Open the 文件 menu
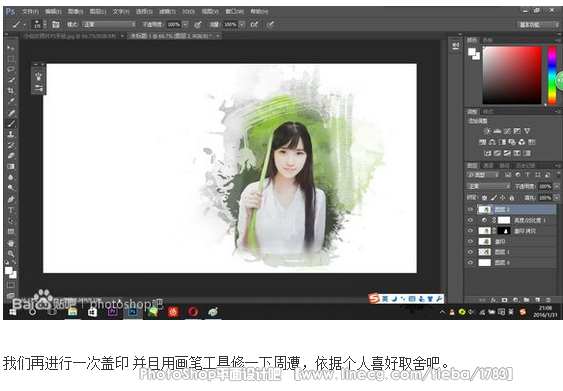The width and height of the screenshot is (563, 391). tap(30, 11)
